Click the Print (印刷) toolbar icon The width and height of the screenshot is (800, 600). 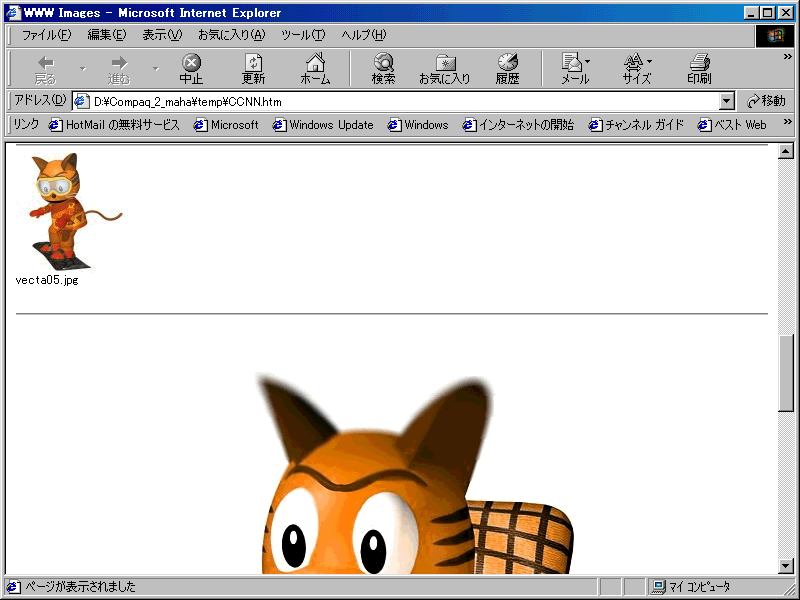point(699,69)
